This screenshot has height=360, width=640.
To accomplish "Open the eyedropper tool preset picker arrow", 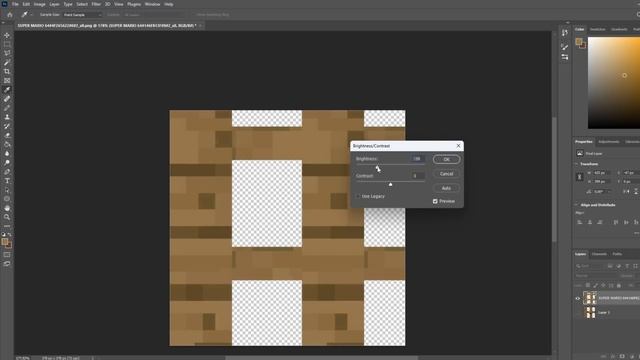I will pyautogui.click(x=31, y=15).
